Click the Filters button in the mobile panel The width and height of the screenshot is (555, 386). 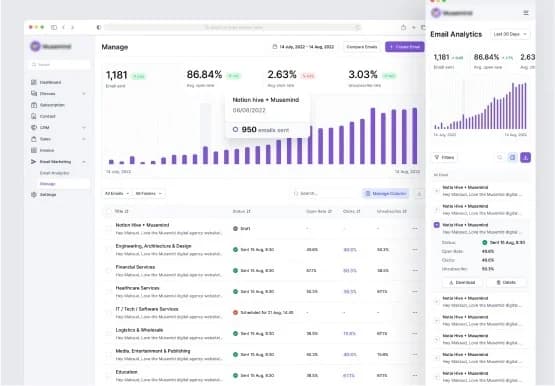[444, 157]
